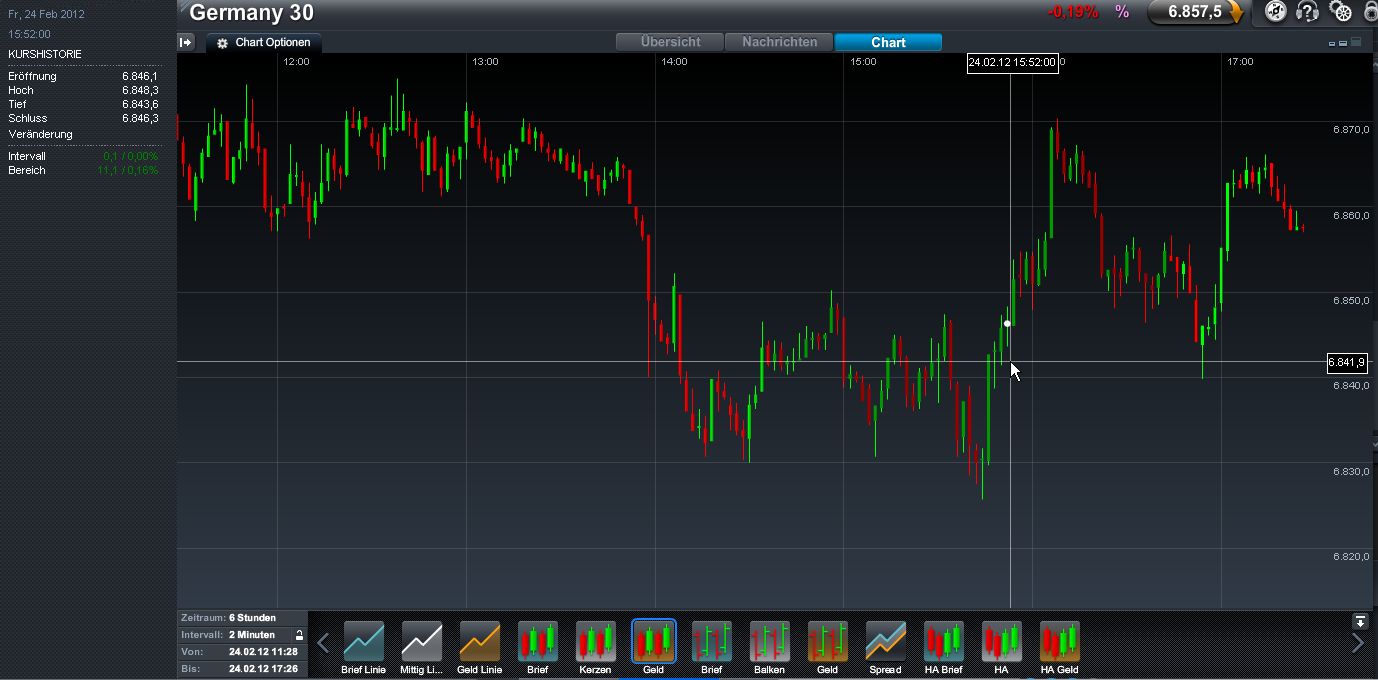Select the Spread chart type
This screenshot has width=1378, height=680.
(885, 642)
